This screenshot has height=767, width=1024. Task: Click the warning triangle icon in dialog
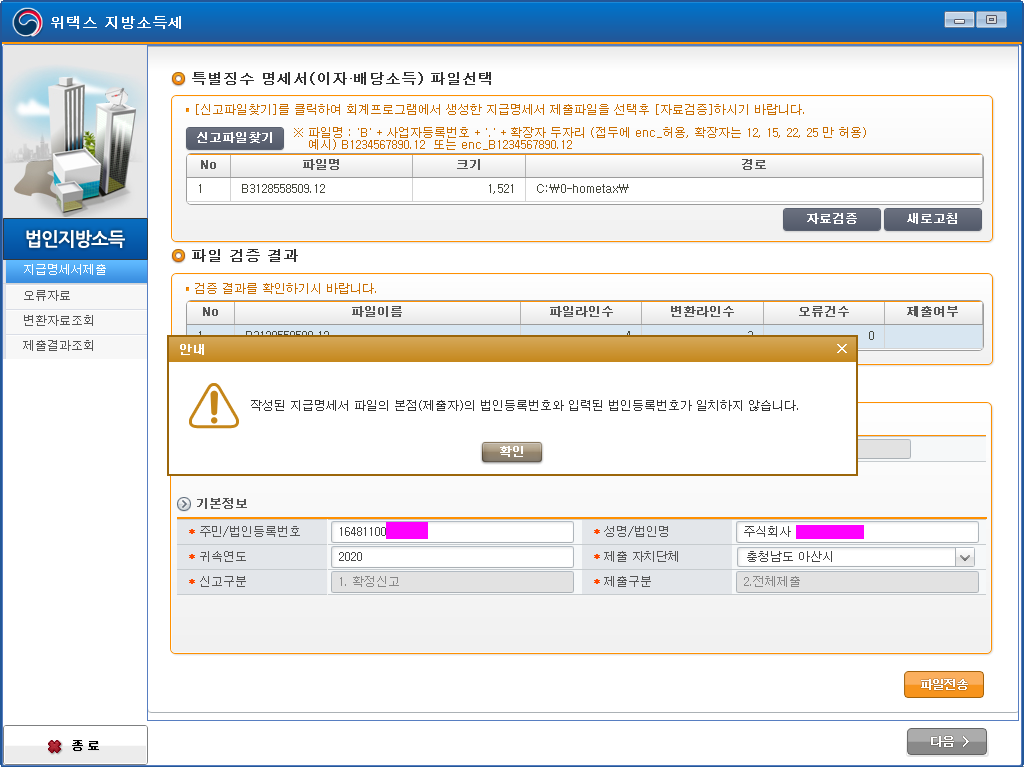tap(214, 405)
